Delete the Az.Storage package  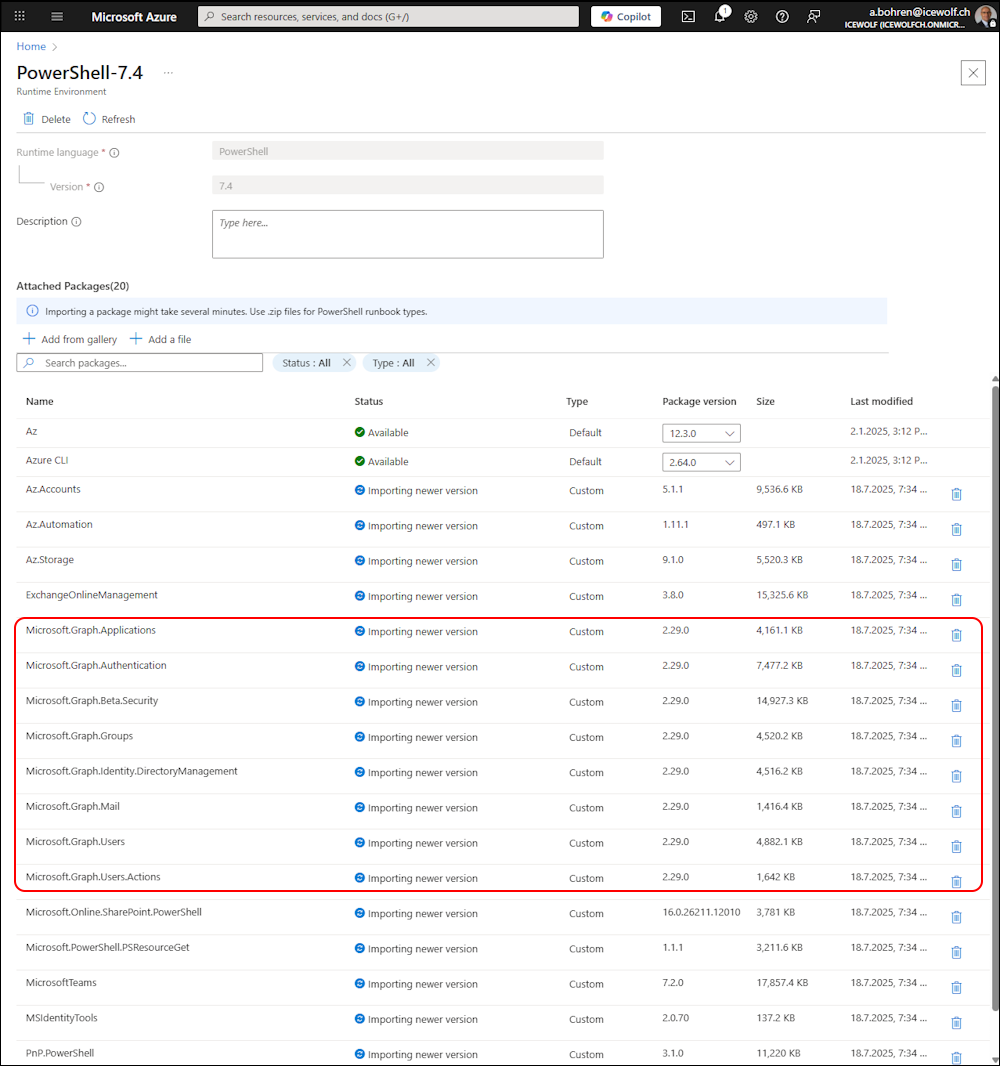956,565
